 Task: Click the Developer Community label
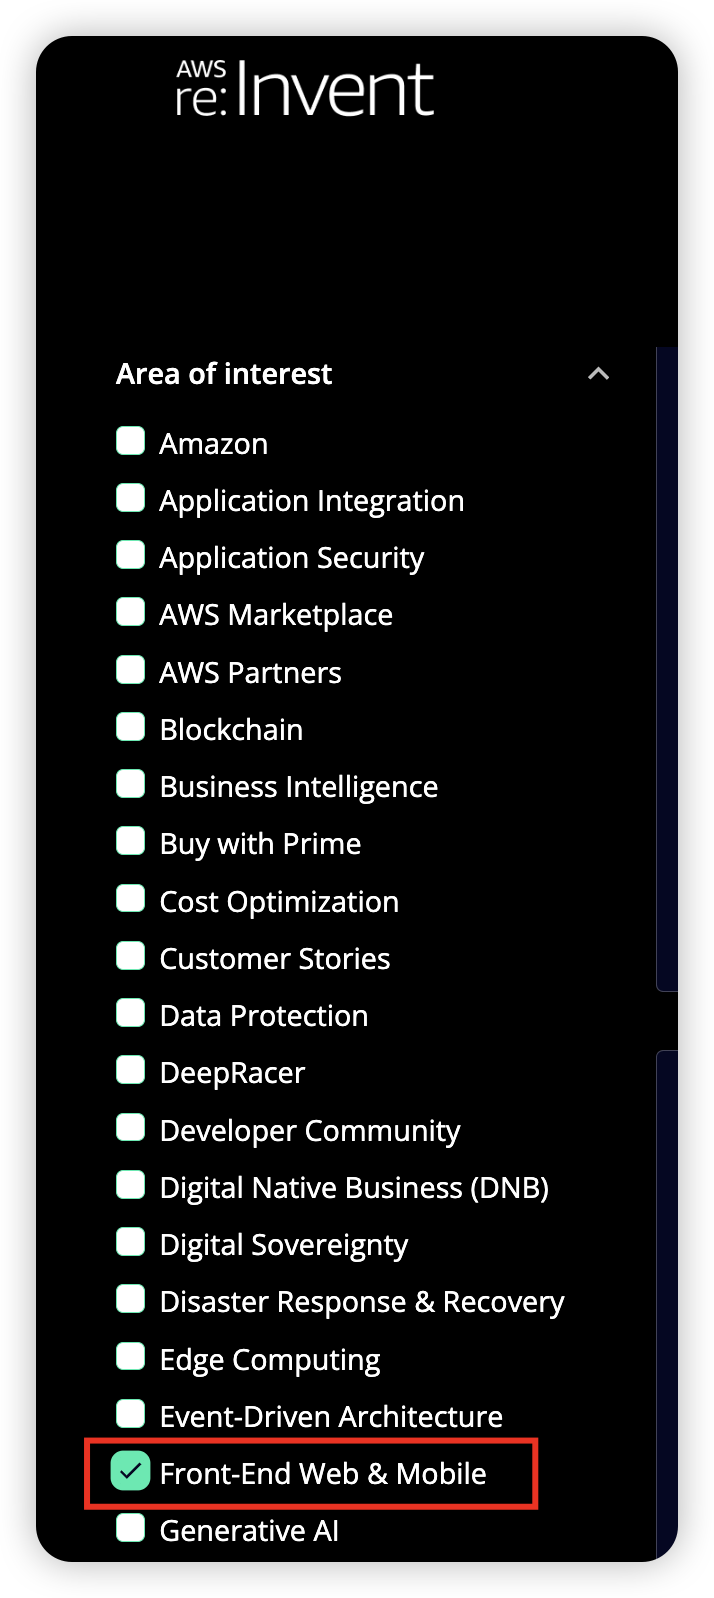[310, 1130]
